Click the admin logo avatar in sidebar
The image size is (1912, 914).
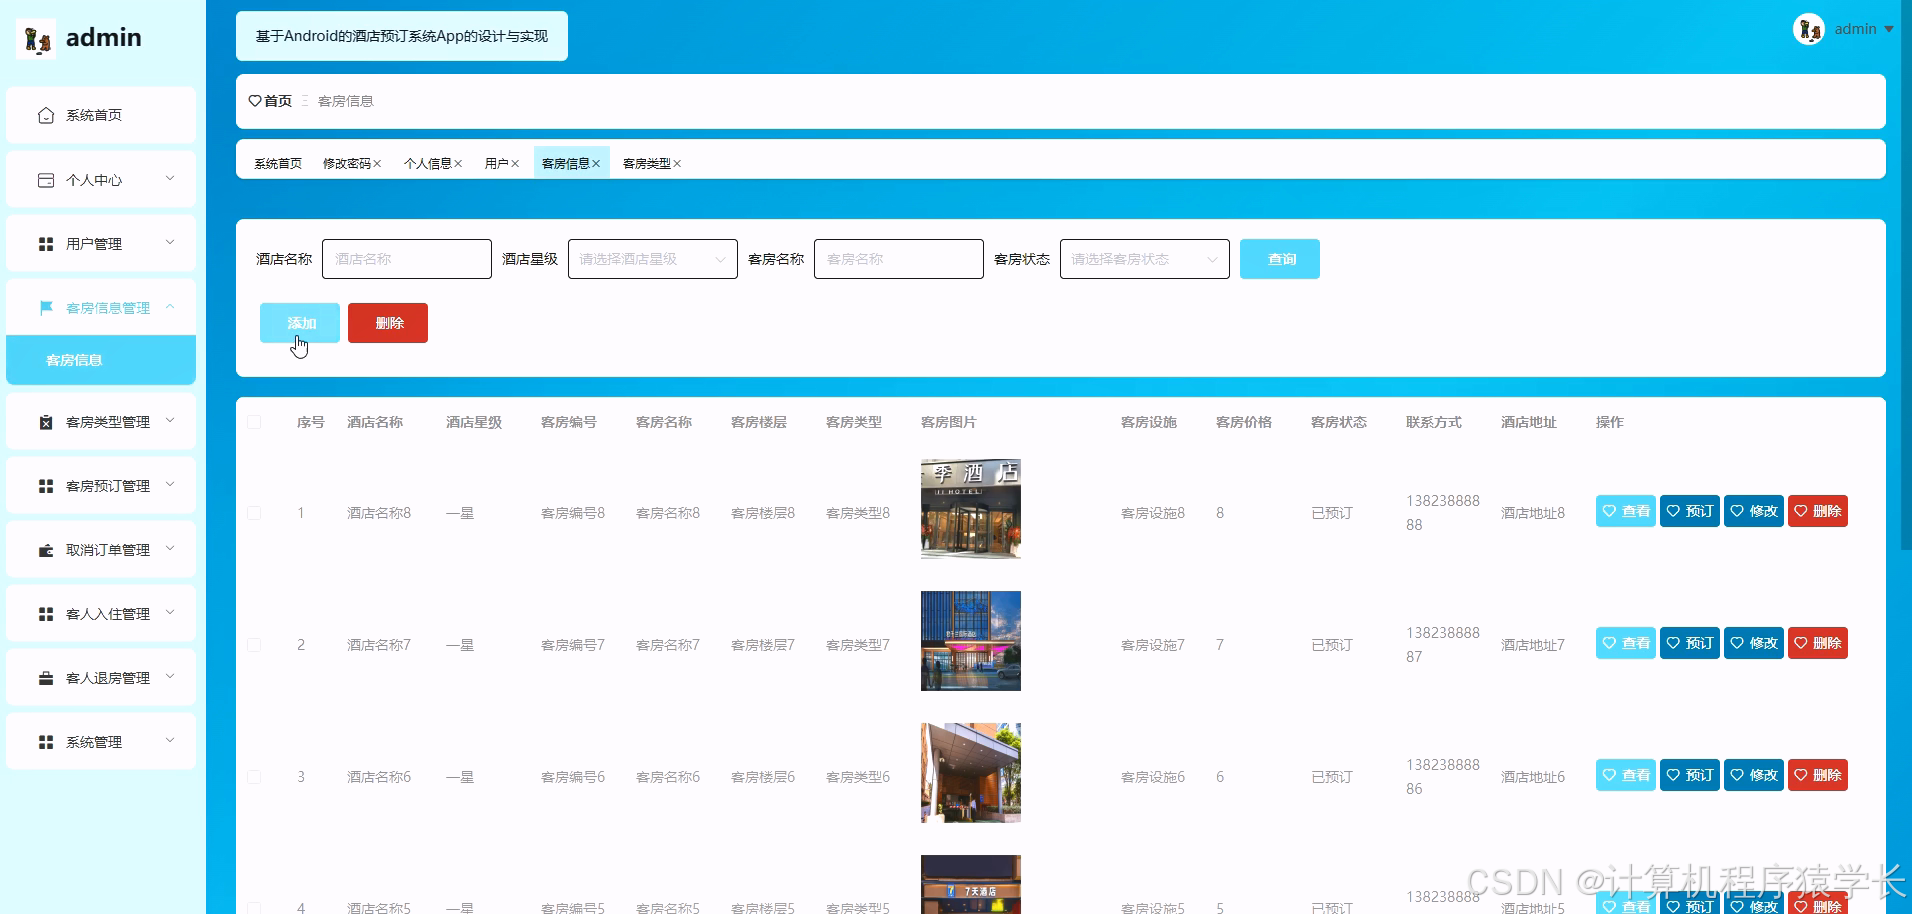tap(37, 38)
